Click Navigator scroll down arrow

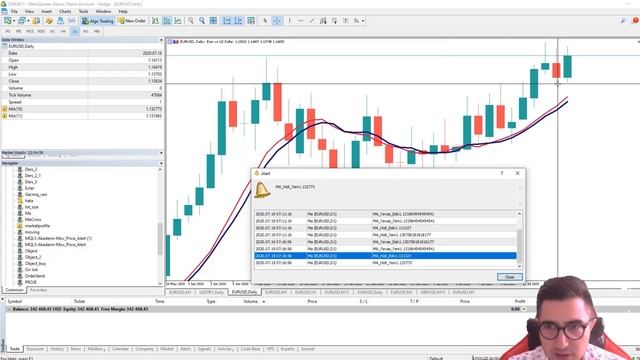[x=160, y=283]
